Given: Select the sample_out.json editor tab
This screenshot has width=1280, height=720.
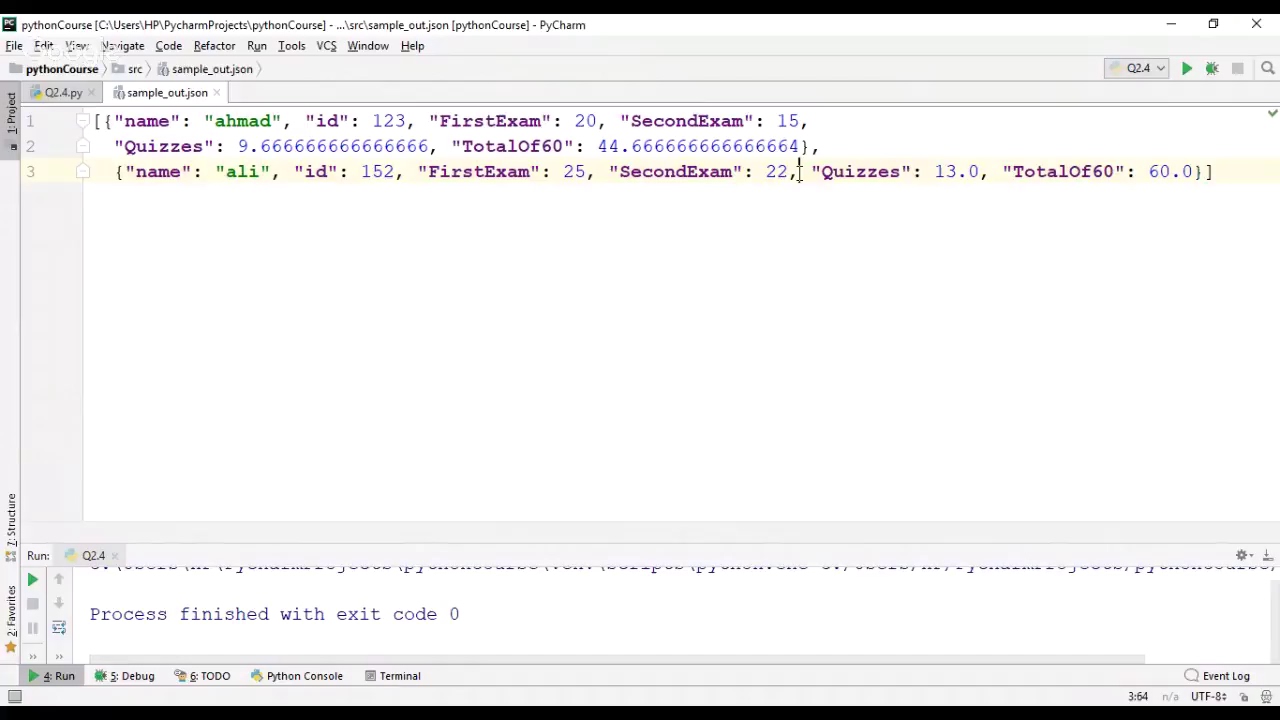Looking at the screenshot, I should pyautogui.click(x=166, y=92).
